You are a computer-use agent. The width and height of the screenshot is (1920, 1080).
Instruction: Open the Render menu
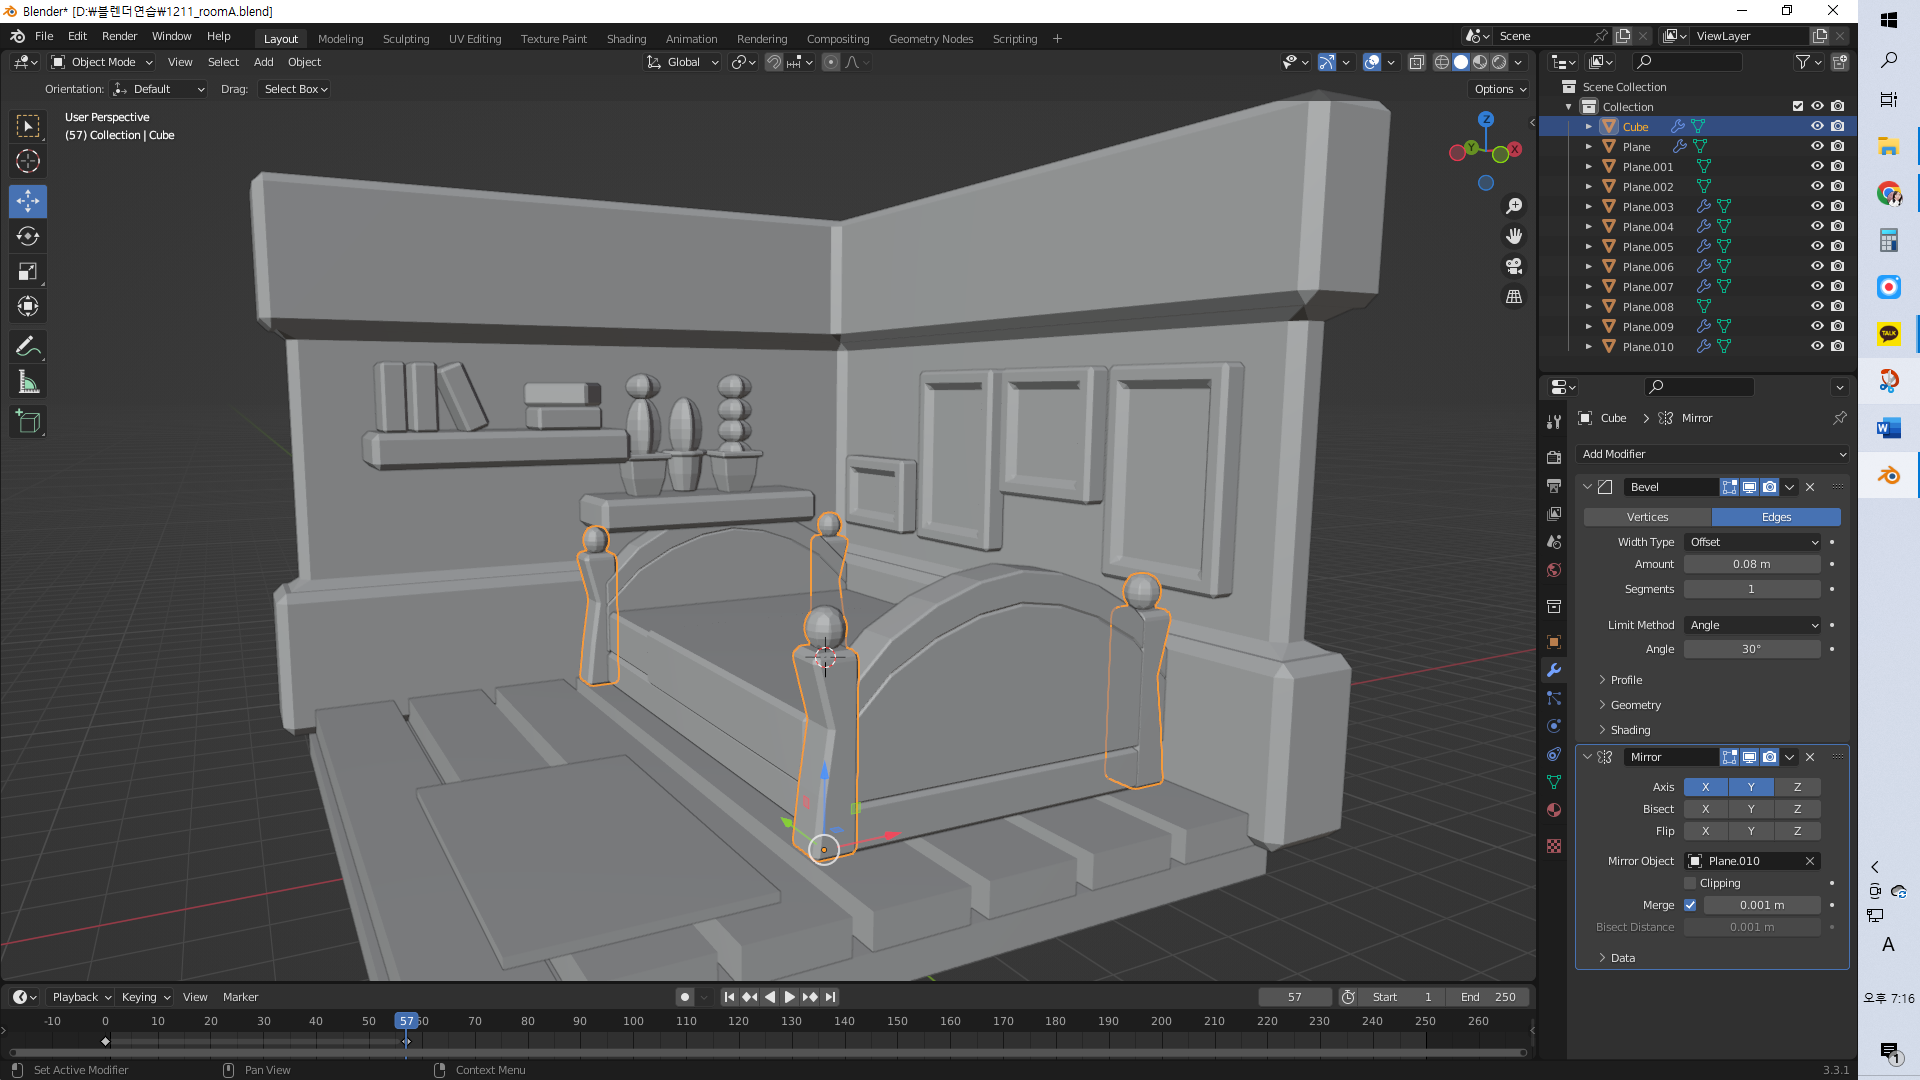[x=119, y=36]
